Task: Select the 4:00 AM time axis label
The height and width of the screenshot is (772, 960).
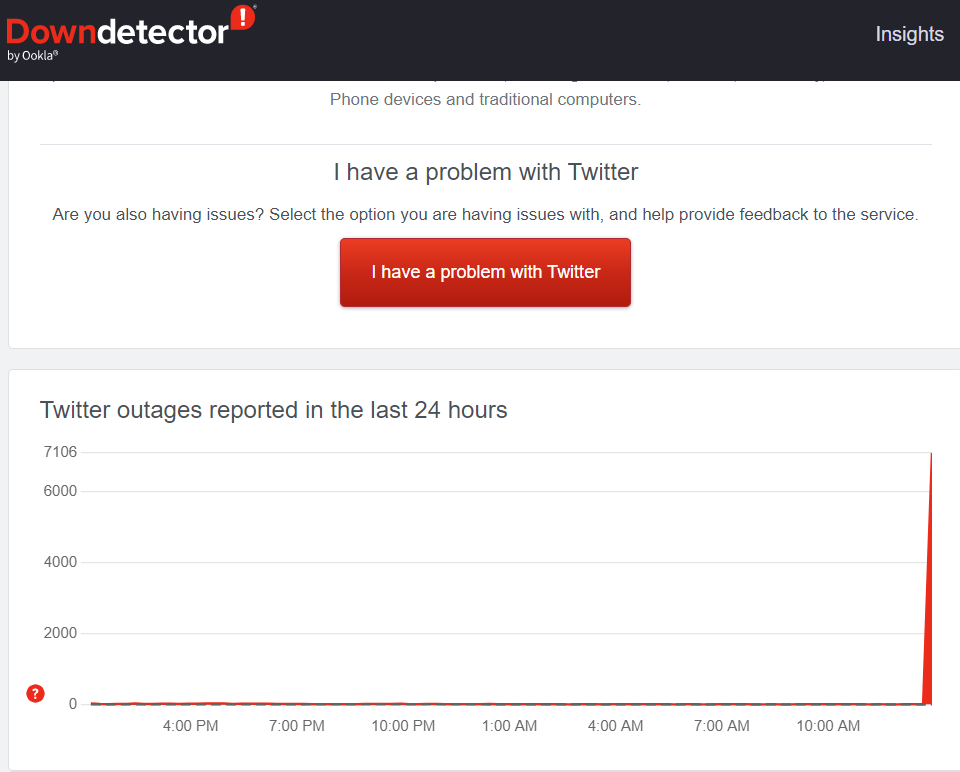Action: [x=616, y=726]
